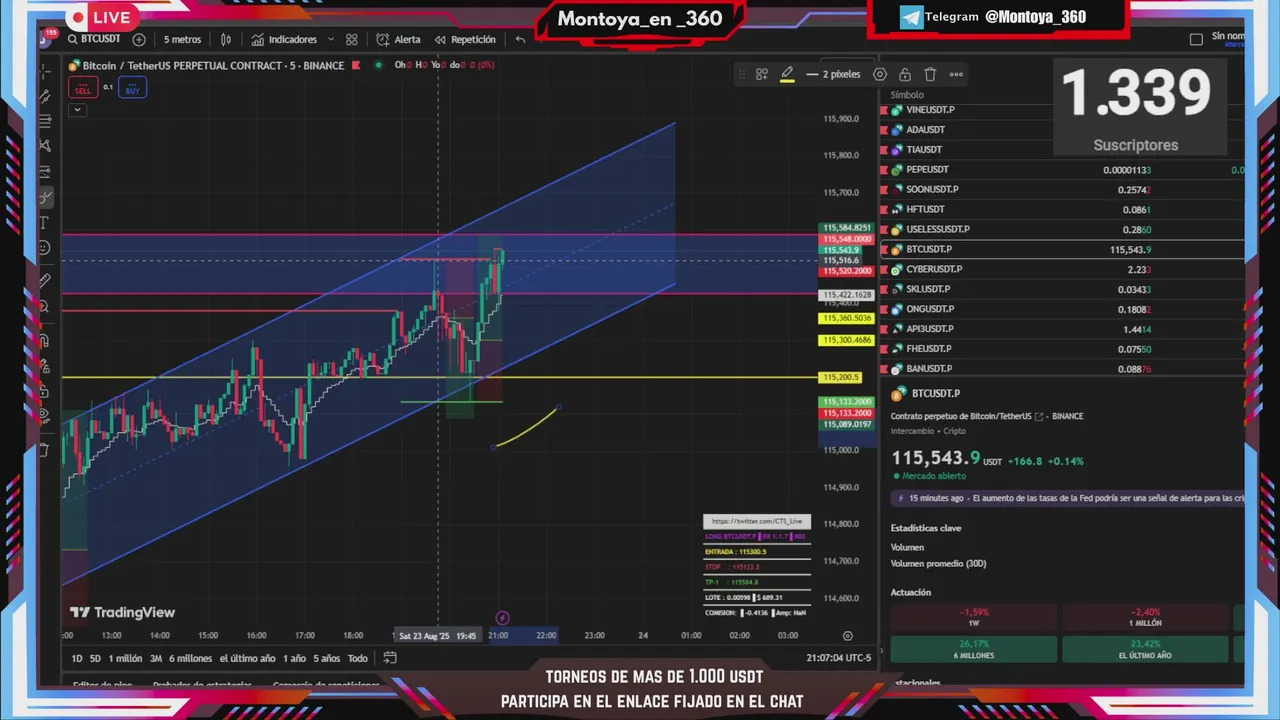
Task: Select the brush drawing tool in left toolbar
Action: 45,197
